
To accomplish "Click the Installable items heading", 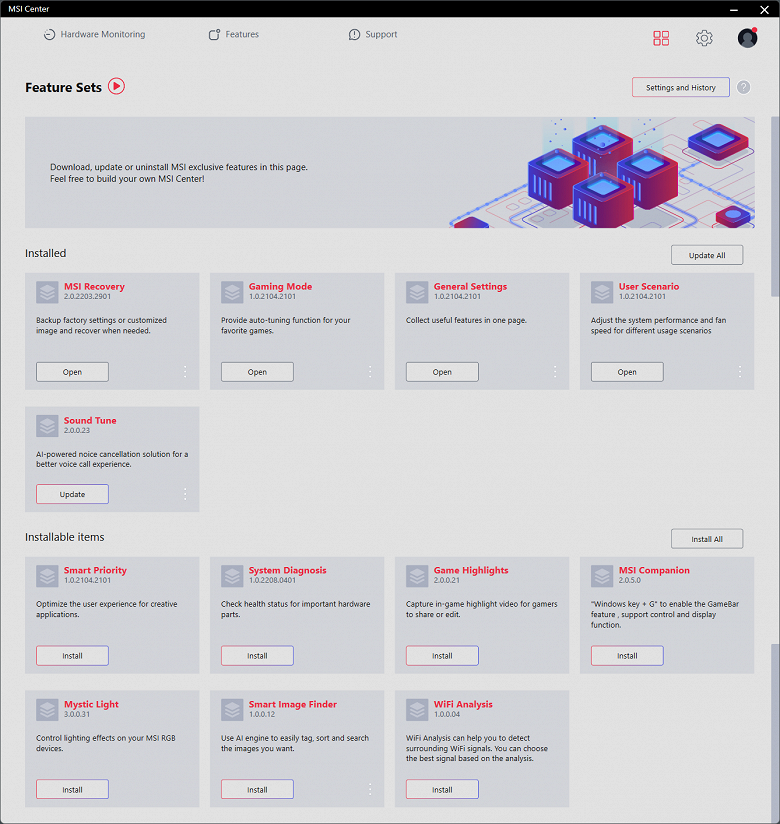I will click(65, 537).
